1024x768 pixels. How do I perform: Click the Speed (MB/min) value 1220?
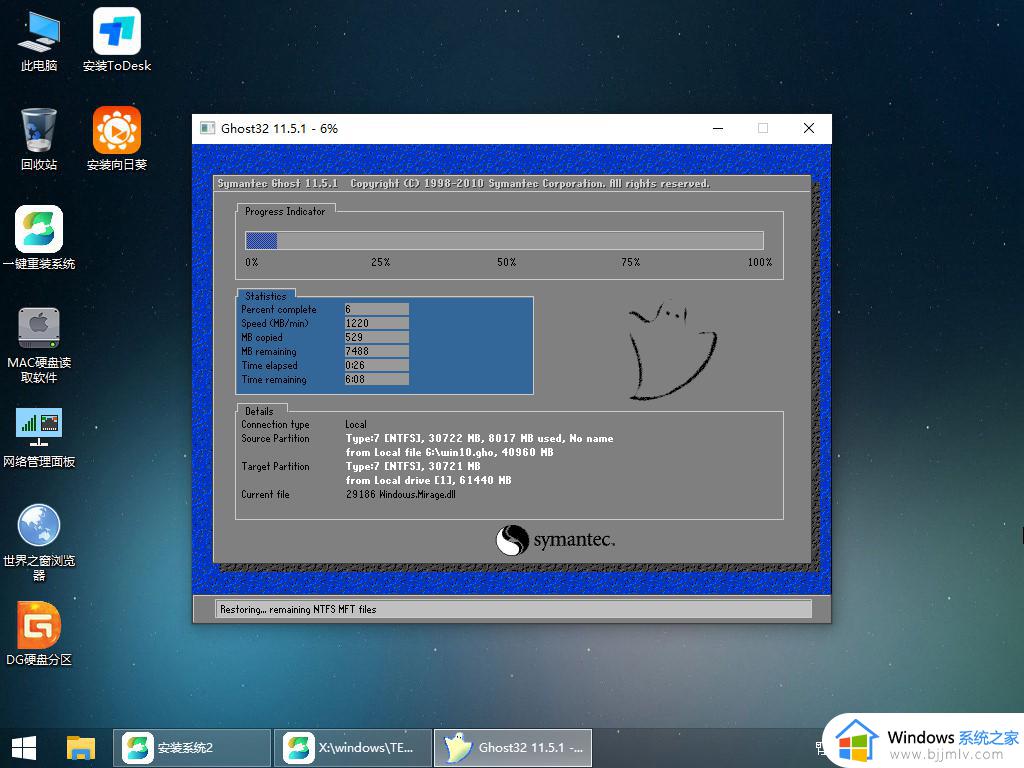click(x=377, y=323)
